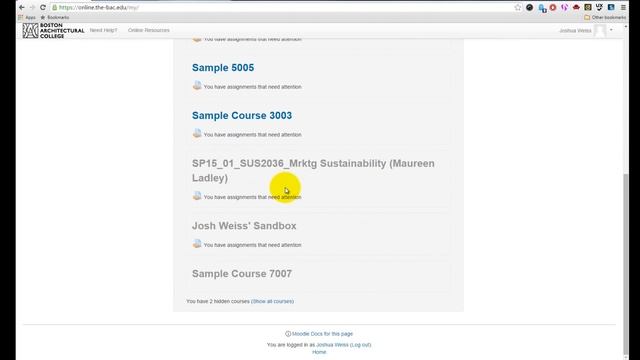Open the Sample Course 7007 course
The image size is (640, 360).
click(x=242, y=273)
